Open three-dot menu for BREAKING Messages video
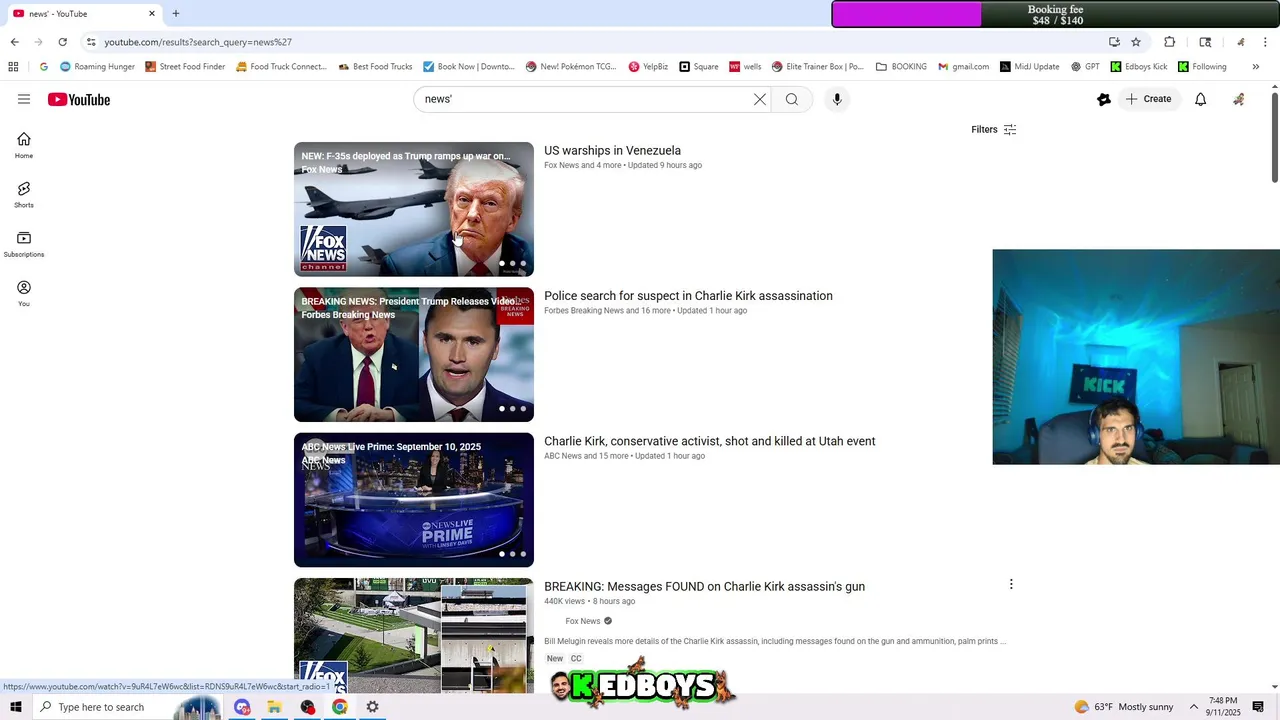The image size is (1280, 720). click(x=1011, y=584)
